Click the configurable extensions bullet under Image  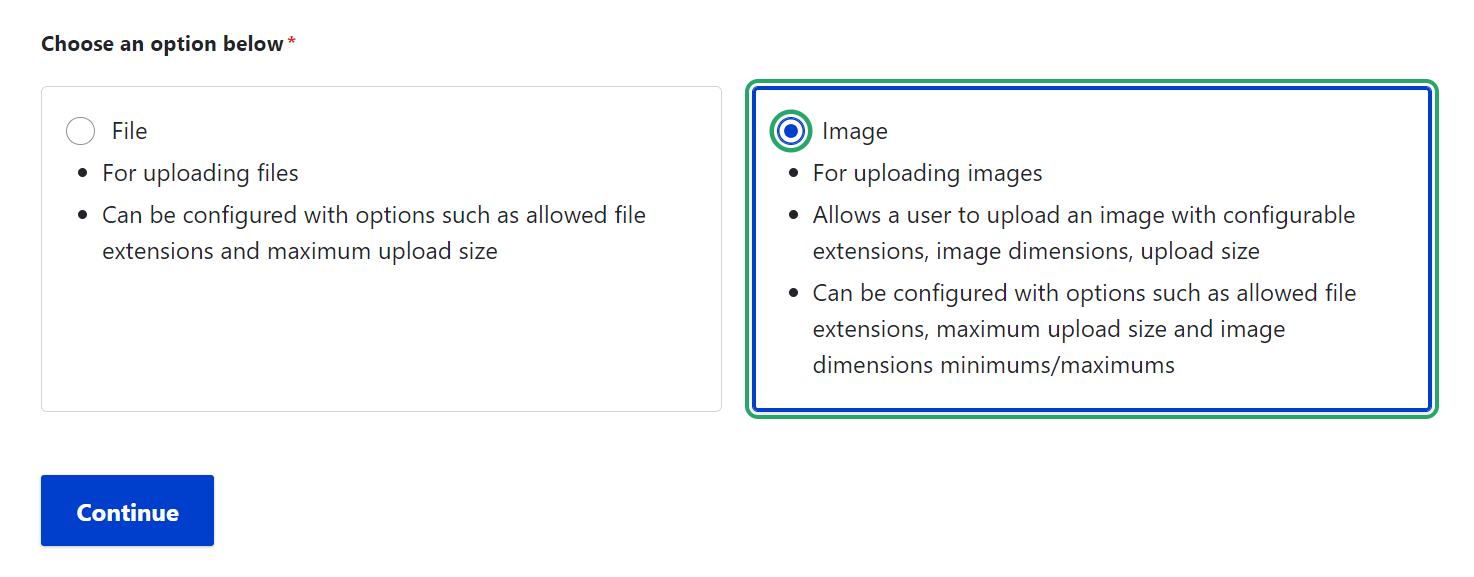(x=1082, y=232)
